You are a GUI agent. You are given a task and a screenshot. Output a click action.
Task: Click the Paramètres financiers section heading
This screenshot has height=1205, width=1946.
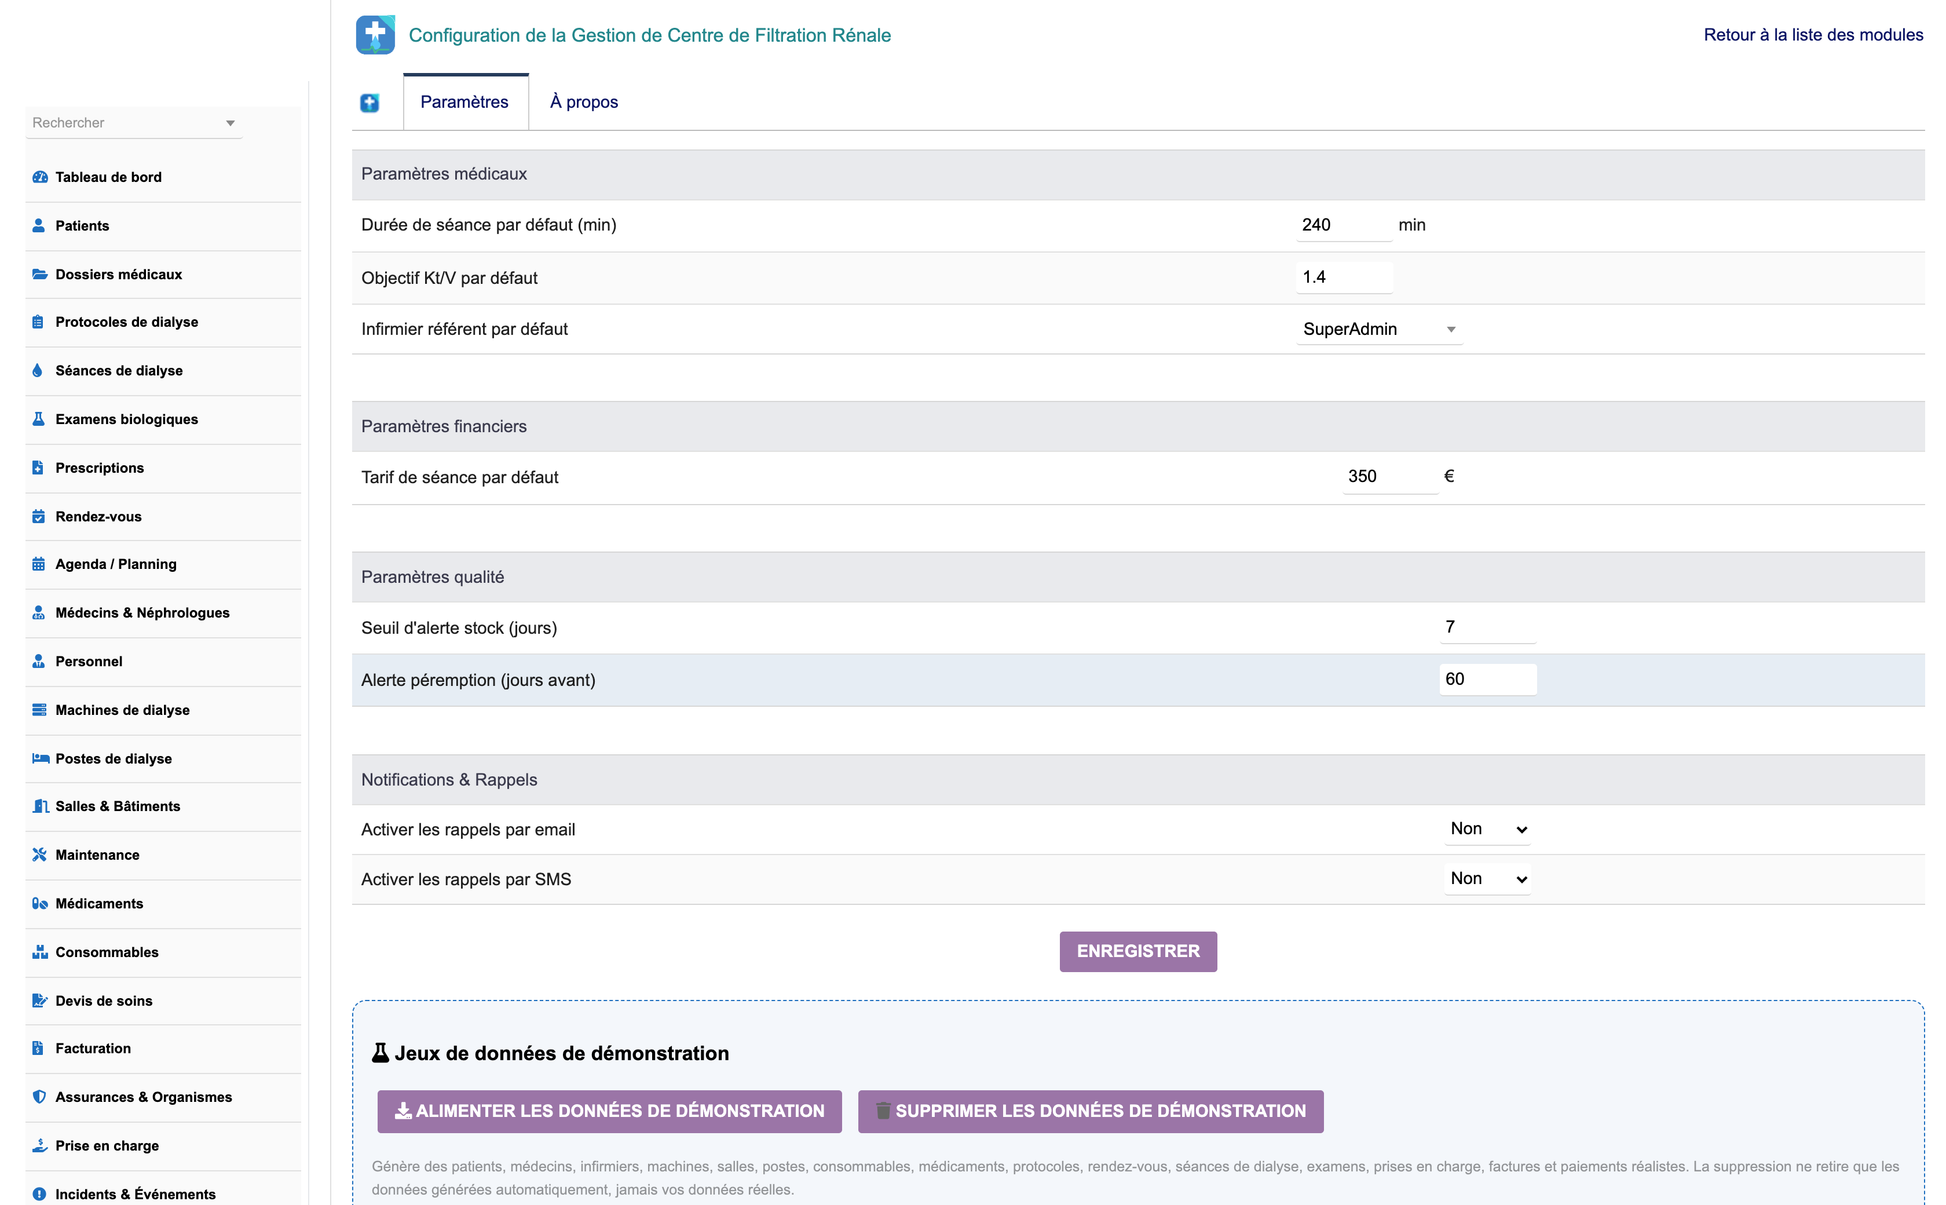tap(444, 426)
